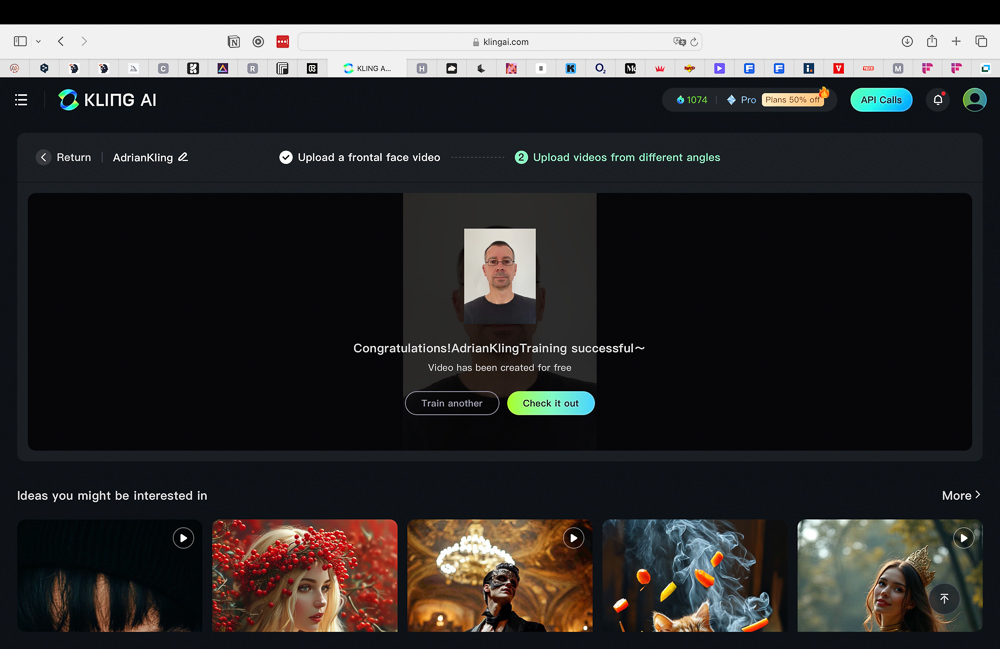
Task: Click the Plans 50% off promo badge
Action: [x=793, y=99]
